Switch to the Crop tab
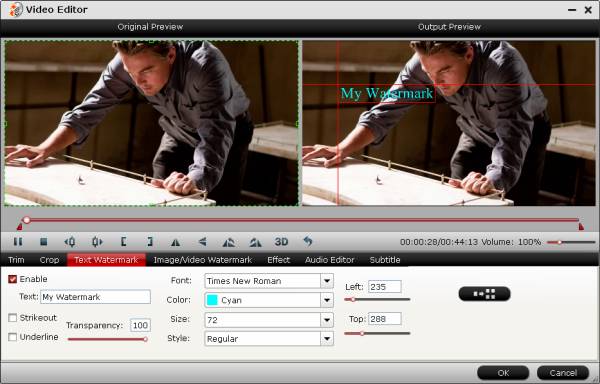 pos(49,260)
